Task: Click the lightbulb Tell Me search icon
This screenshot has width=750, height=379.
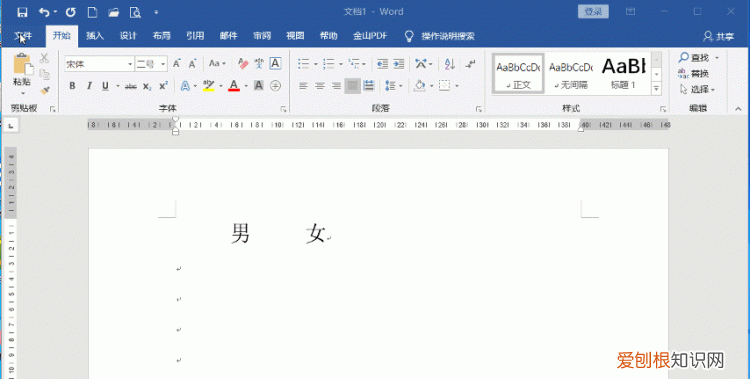Action: click(x=409, y=36)
